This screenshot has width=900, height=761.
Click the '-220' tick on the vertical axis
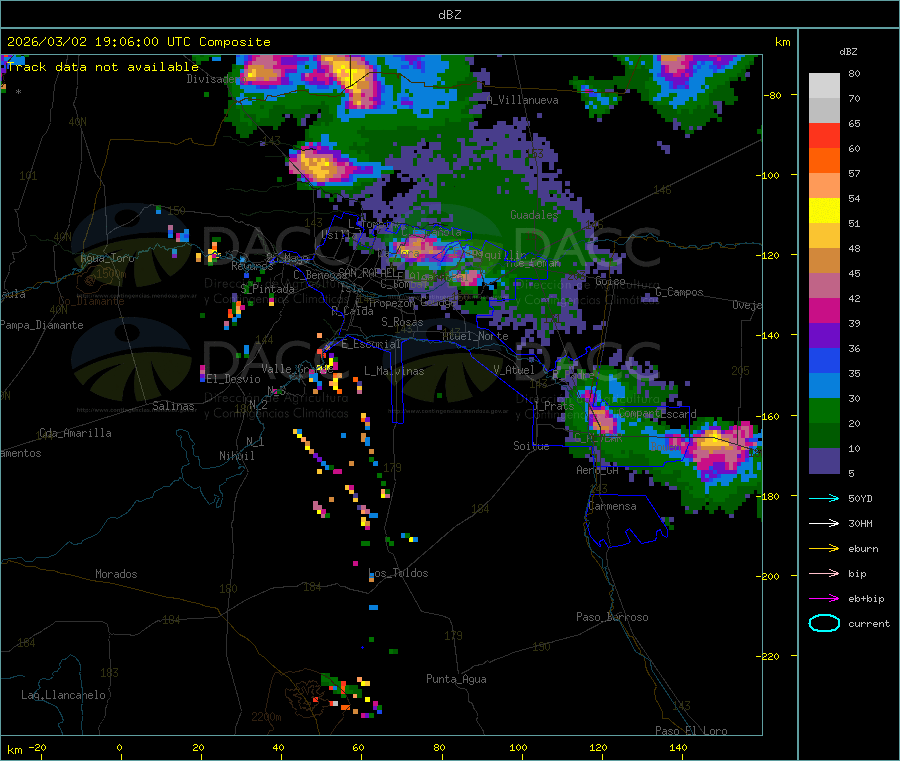(x=770, y=656)
